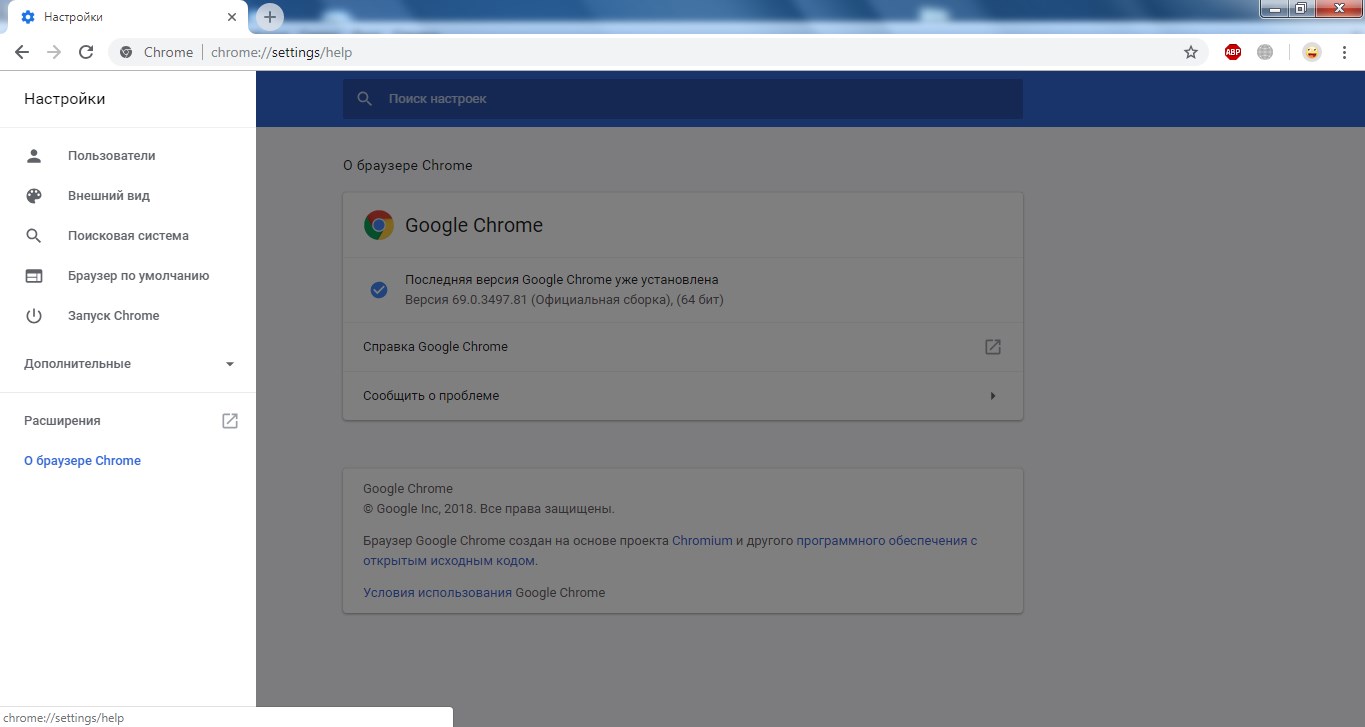Open Расширения in the sidebar
This screenshot has height=727, width=1365.
click(x=128, y=421)
